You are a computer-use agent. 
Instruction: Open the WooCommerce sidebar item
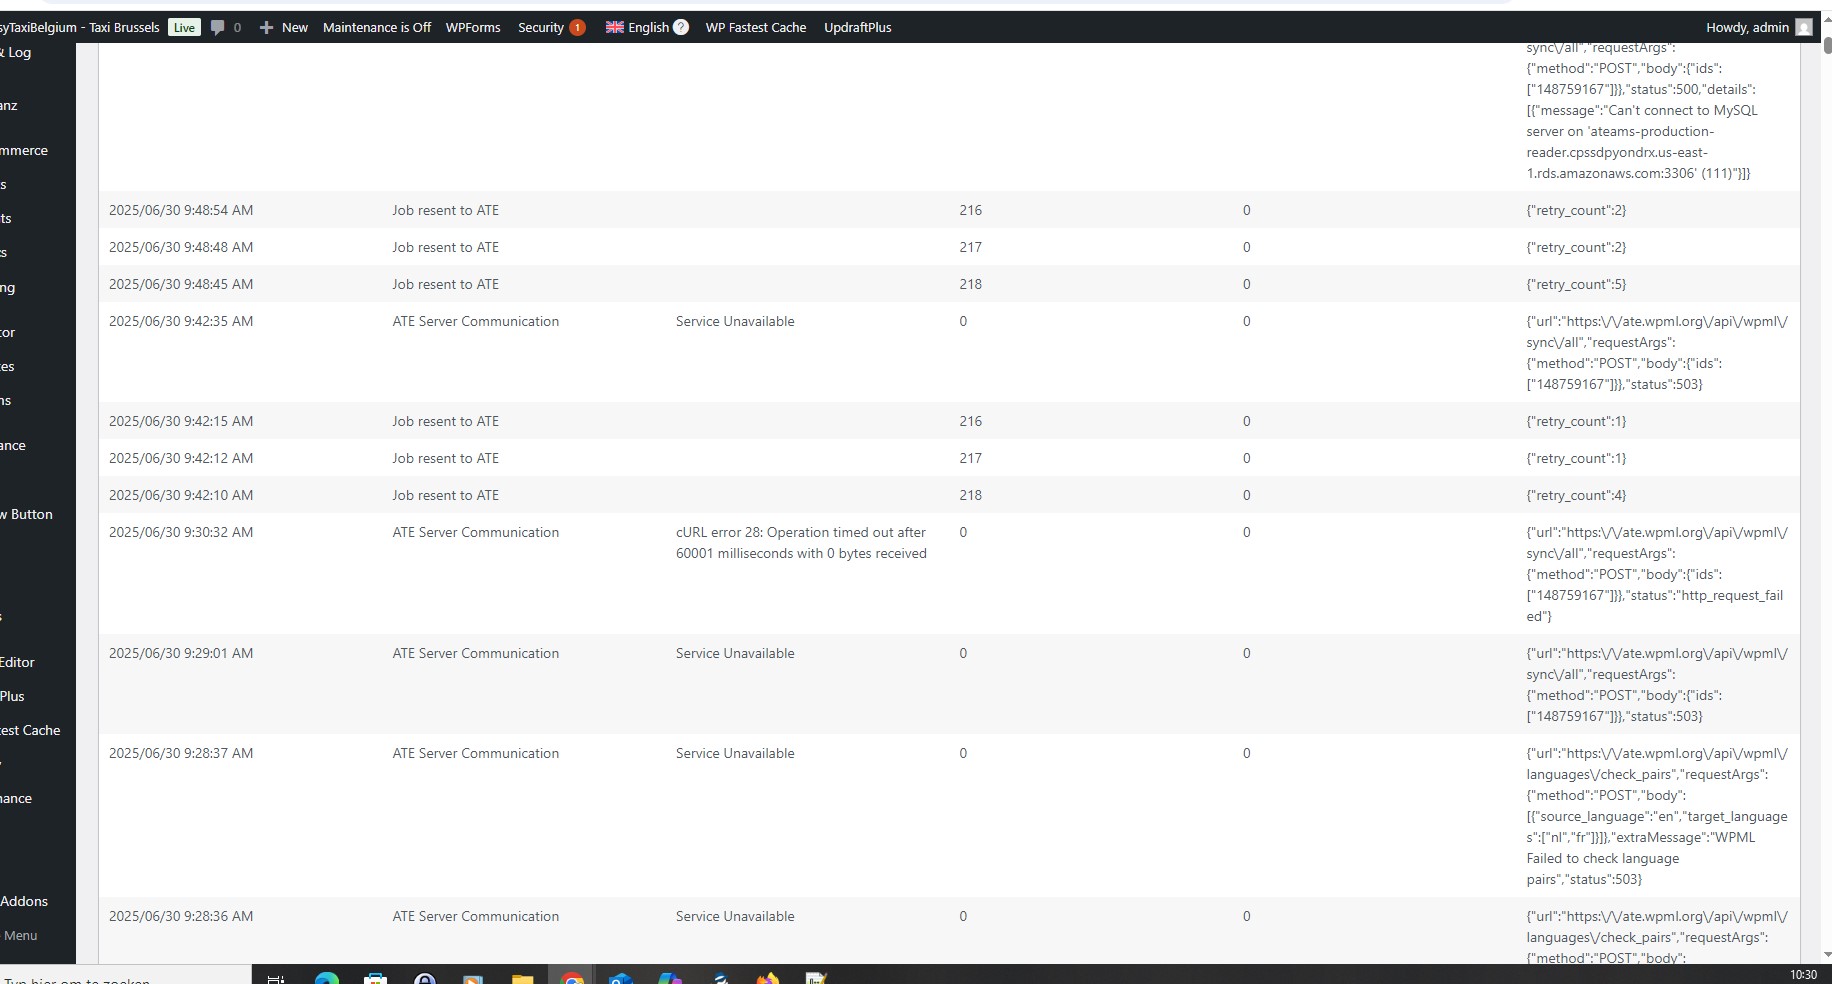pyautogui.click(x=24, y=150)
